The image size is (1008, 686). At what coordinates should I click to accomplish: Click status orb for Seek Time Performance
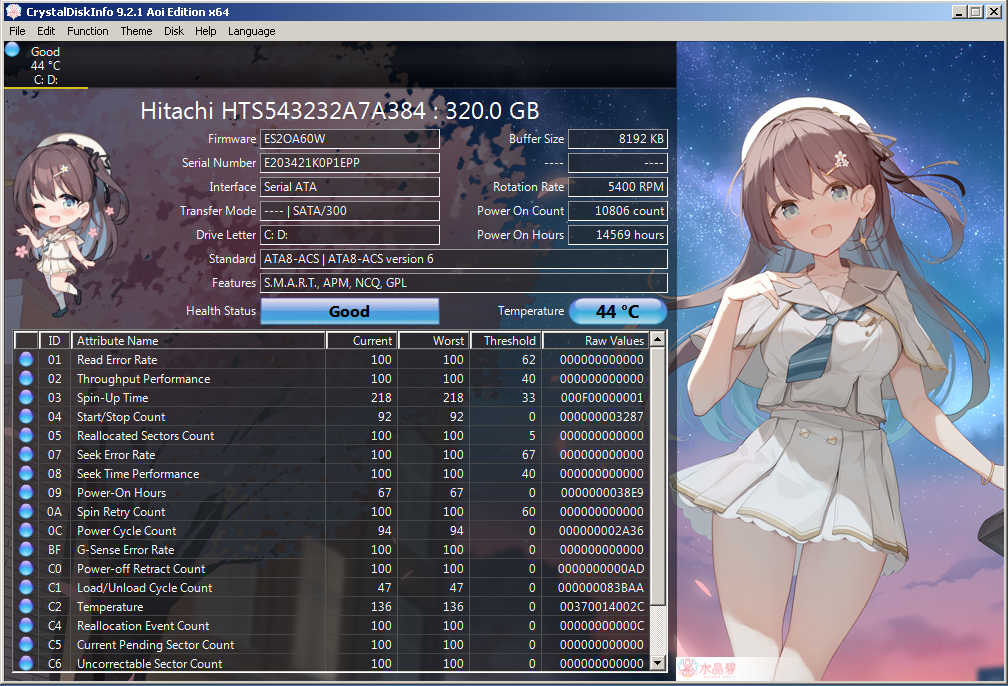(x=26, y=473)
